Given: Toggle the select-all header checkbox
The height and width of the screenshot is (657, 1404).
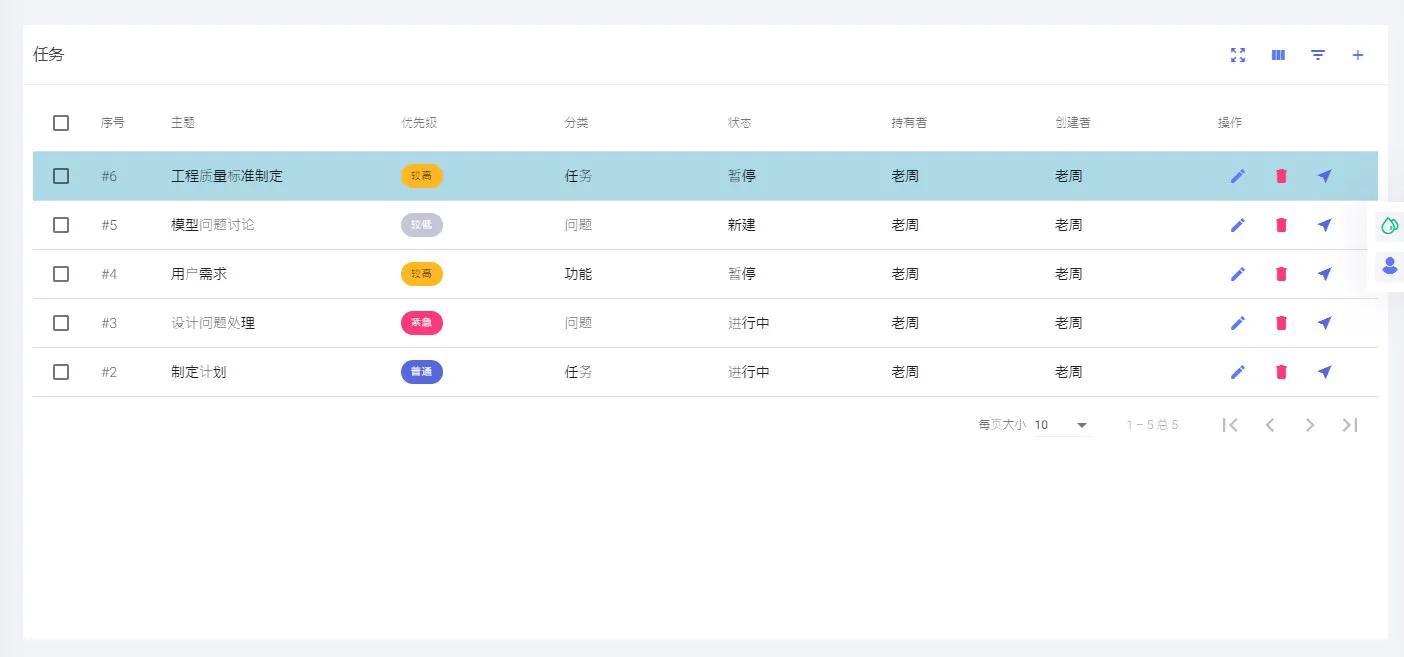Looking at the screenshot, I should (x=61, y=123).
